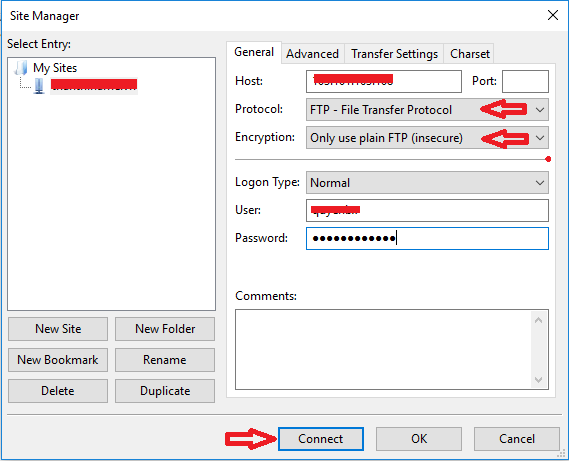This screenshot has height=461, width=569.
Task: Open the Protocol dropdown
Action: [x=427, y=110]
